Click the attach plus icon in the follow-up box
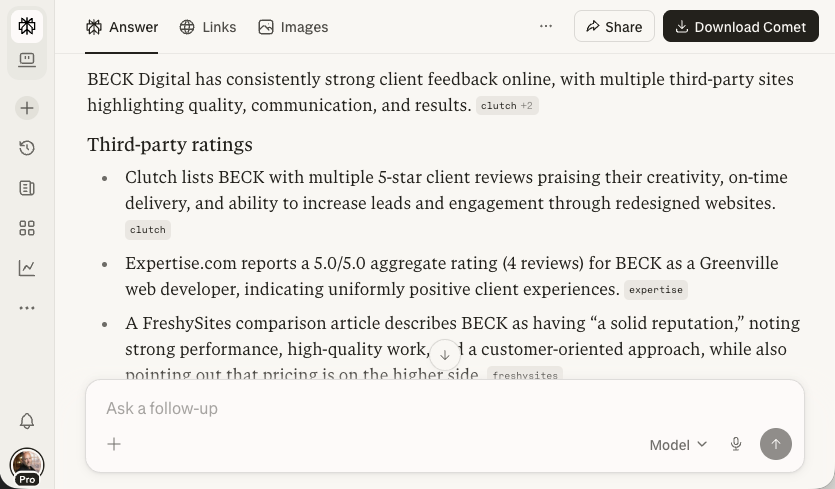The height and width of the screenshot is (489, 835). tap(114, 444)
